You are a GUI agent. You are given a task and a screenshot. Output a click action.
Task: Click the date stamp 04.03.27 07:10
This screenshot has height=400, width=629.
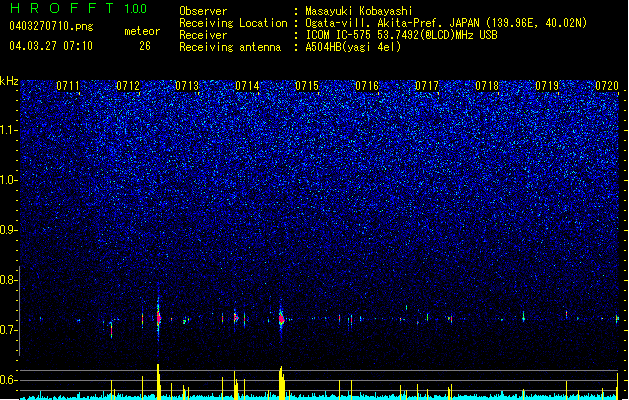tap(51, 46)
